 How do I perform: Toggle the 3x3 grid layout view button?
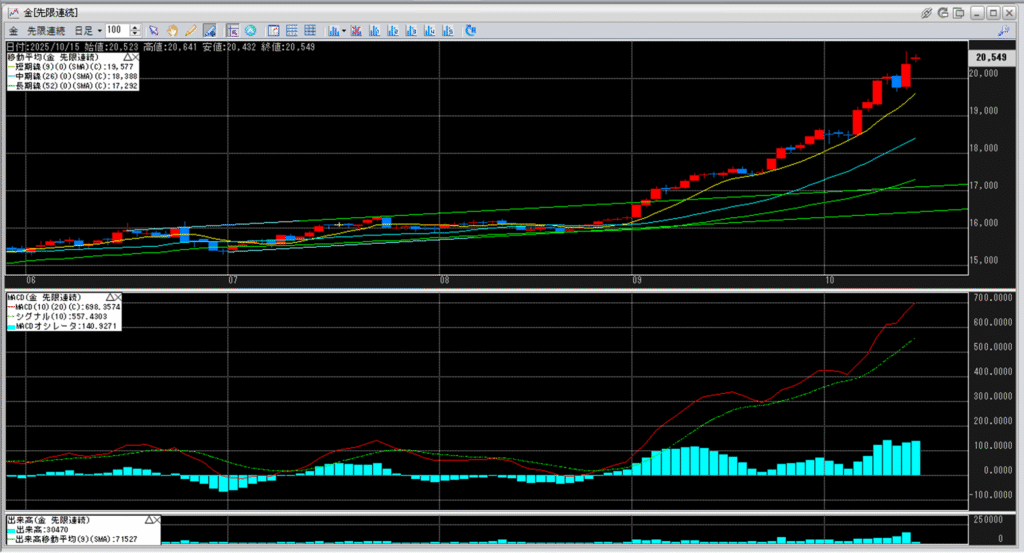(310, 30)
